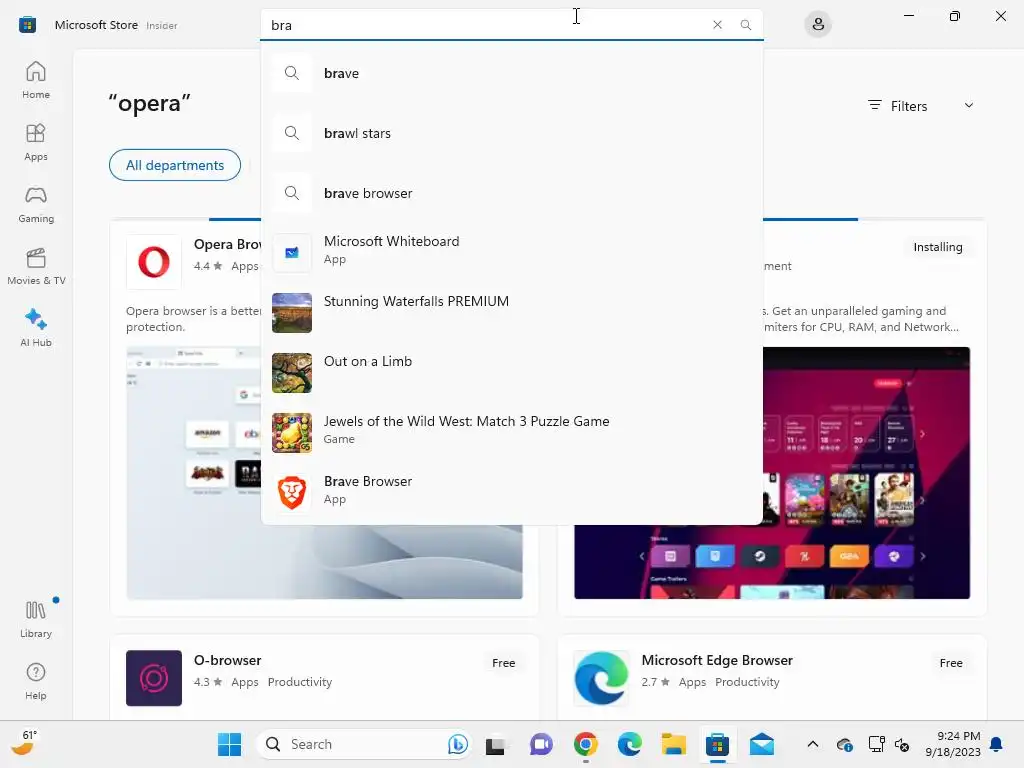Click the Installing status button

click(x=938, y=247)
